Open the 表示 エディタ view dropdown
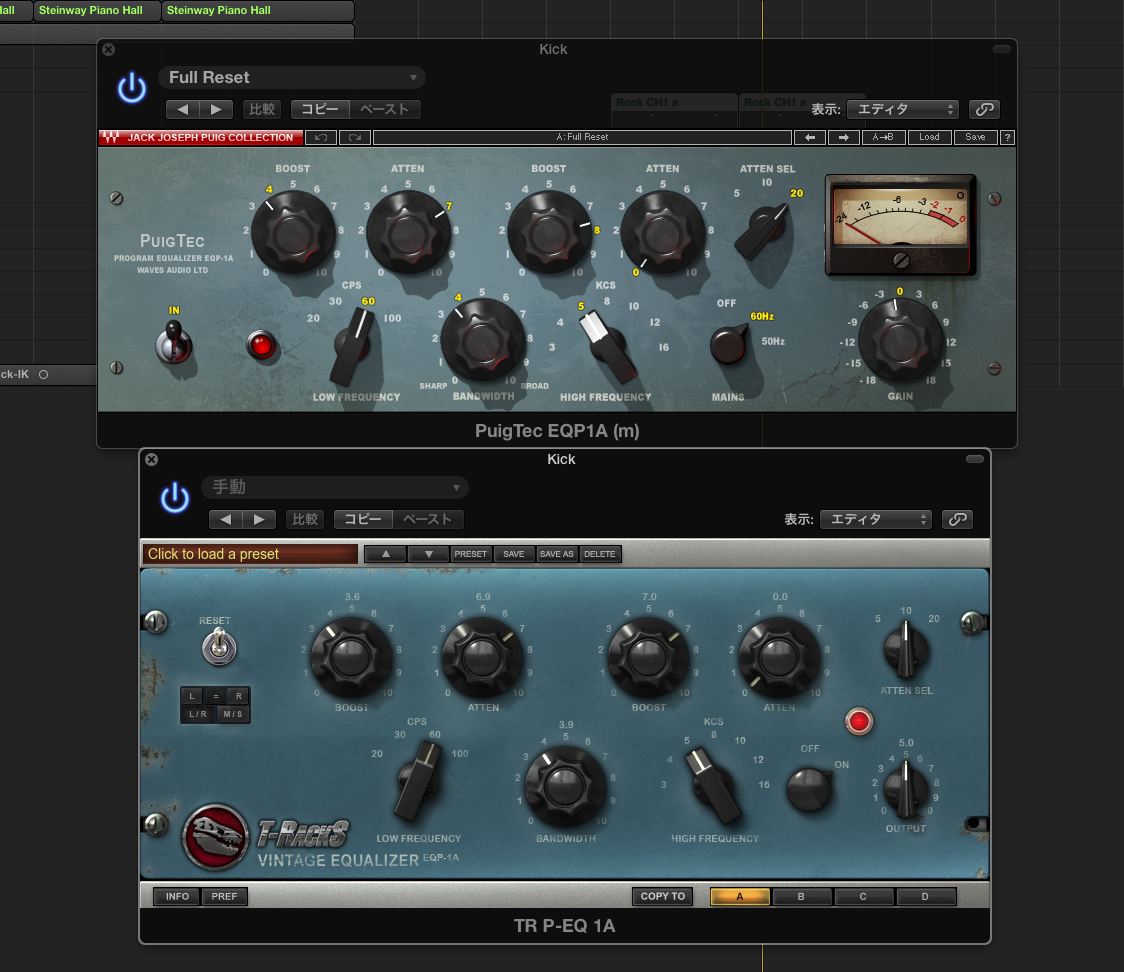1124x972 pixels. click(x=903, y=109)
